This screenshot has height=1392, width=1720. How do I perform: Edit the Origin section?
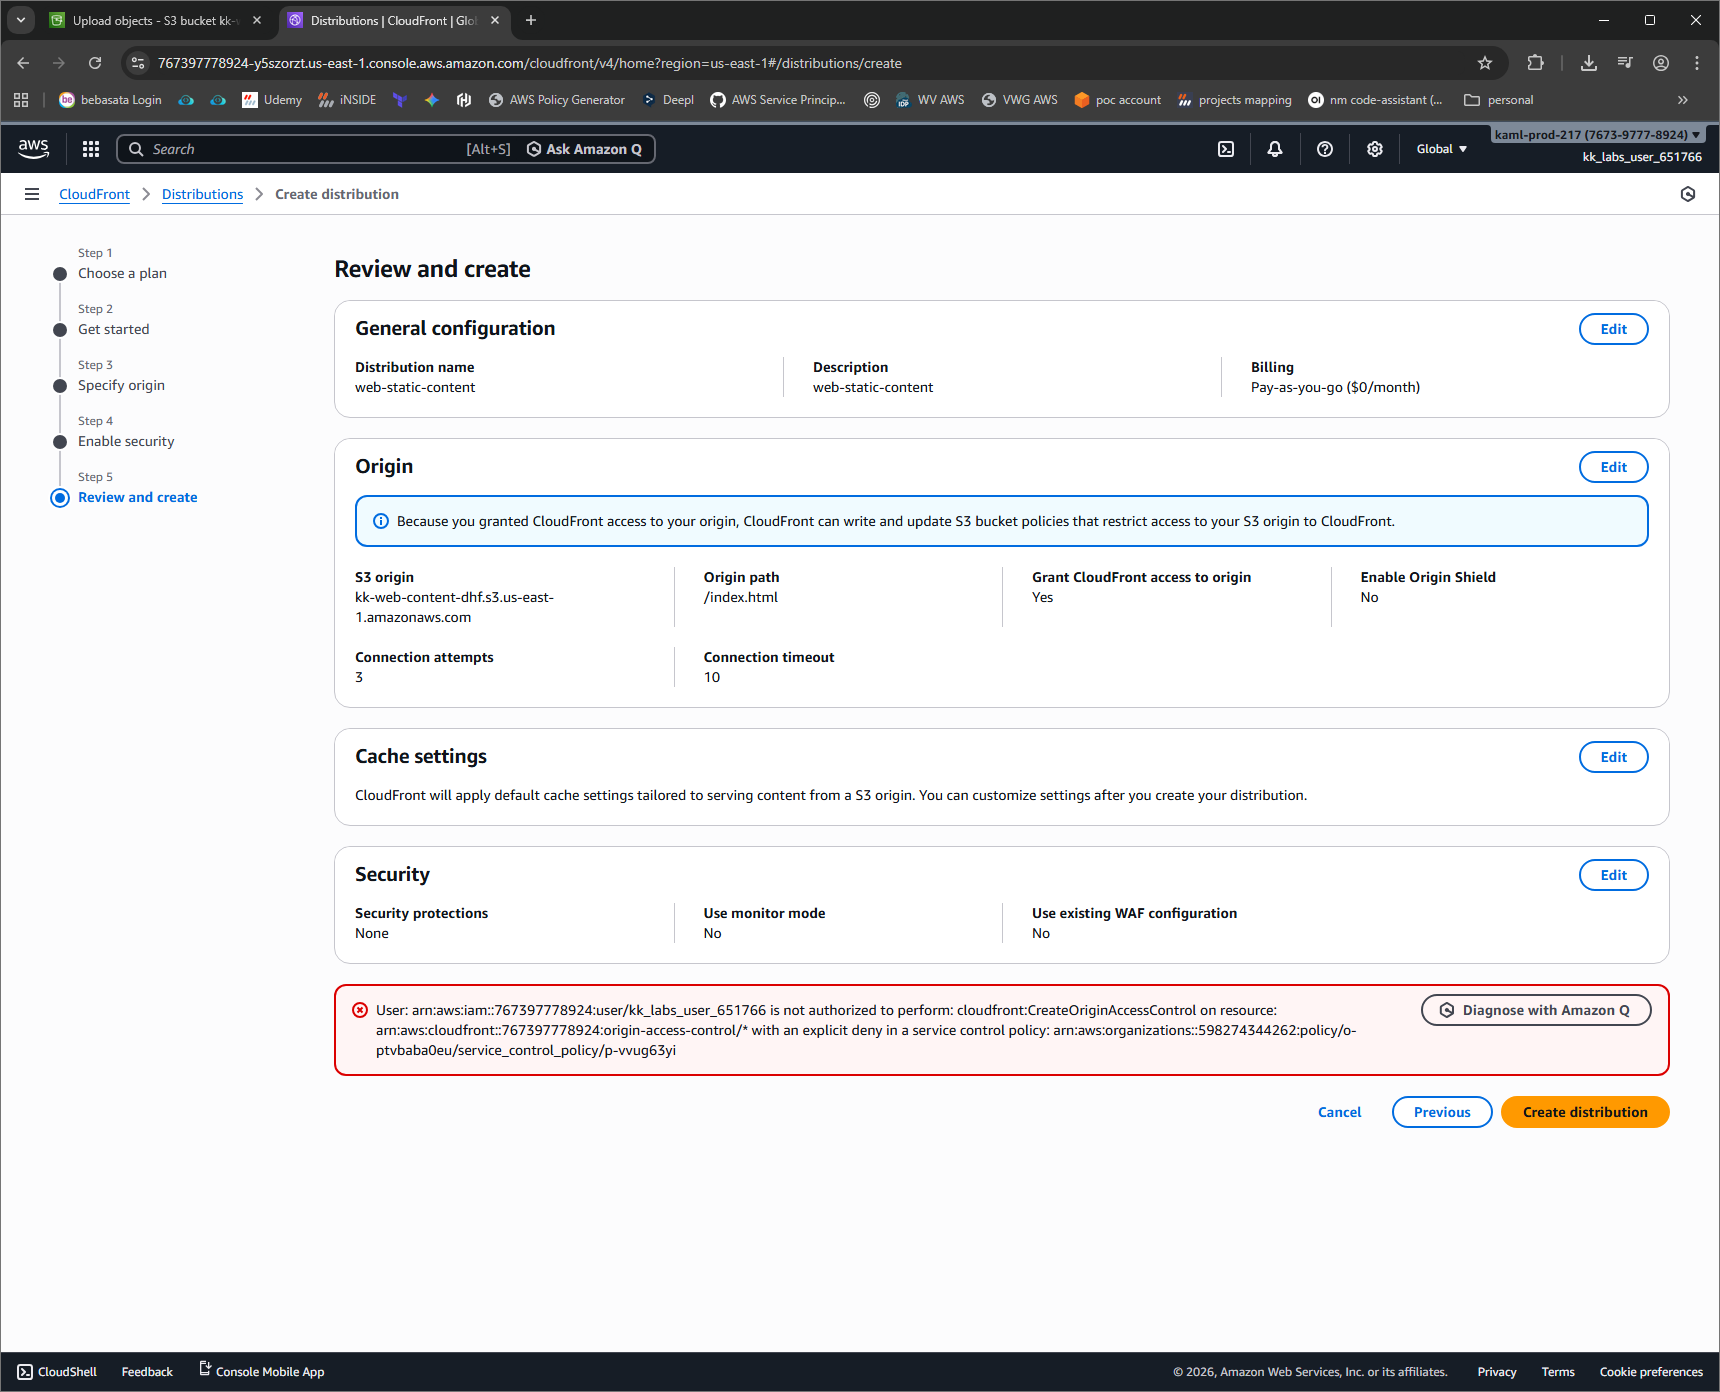tap(1613, 467)
